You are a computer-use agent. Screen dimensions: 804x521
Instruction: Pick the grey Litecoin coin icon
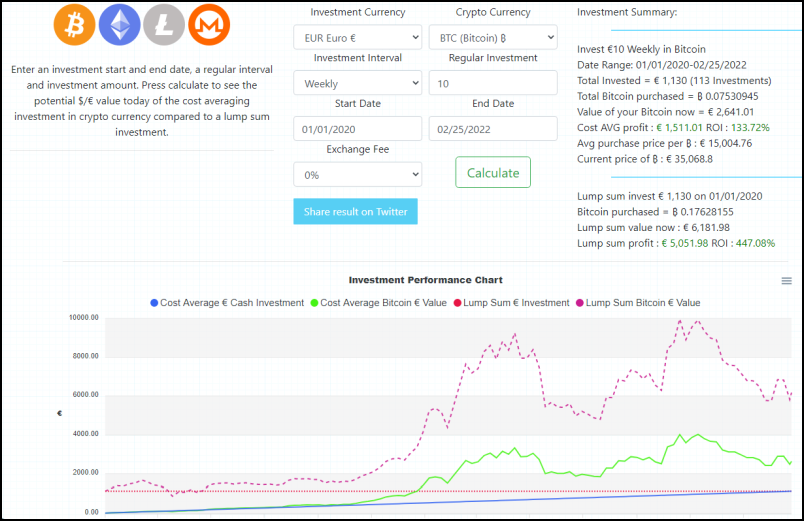tap(164, 25)
